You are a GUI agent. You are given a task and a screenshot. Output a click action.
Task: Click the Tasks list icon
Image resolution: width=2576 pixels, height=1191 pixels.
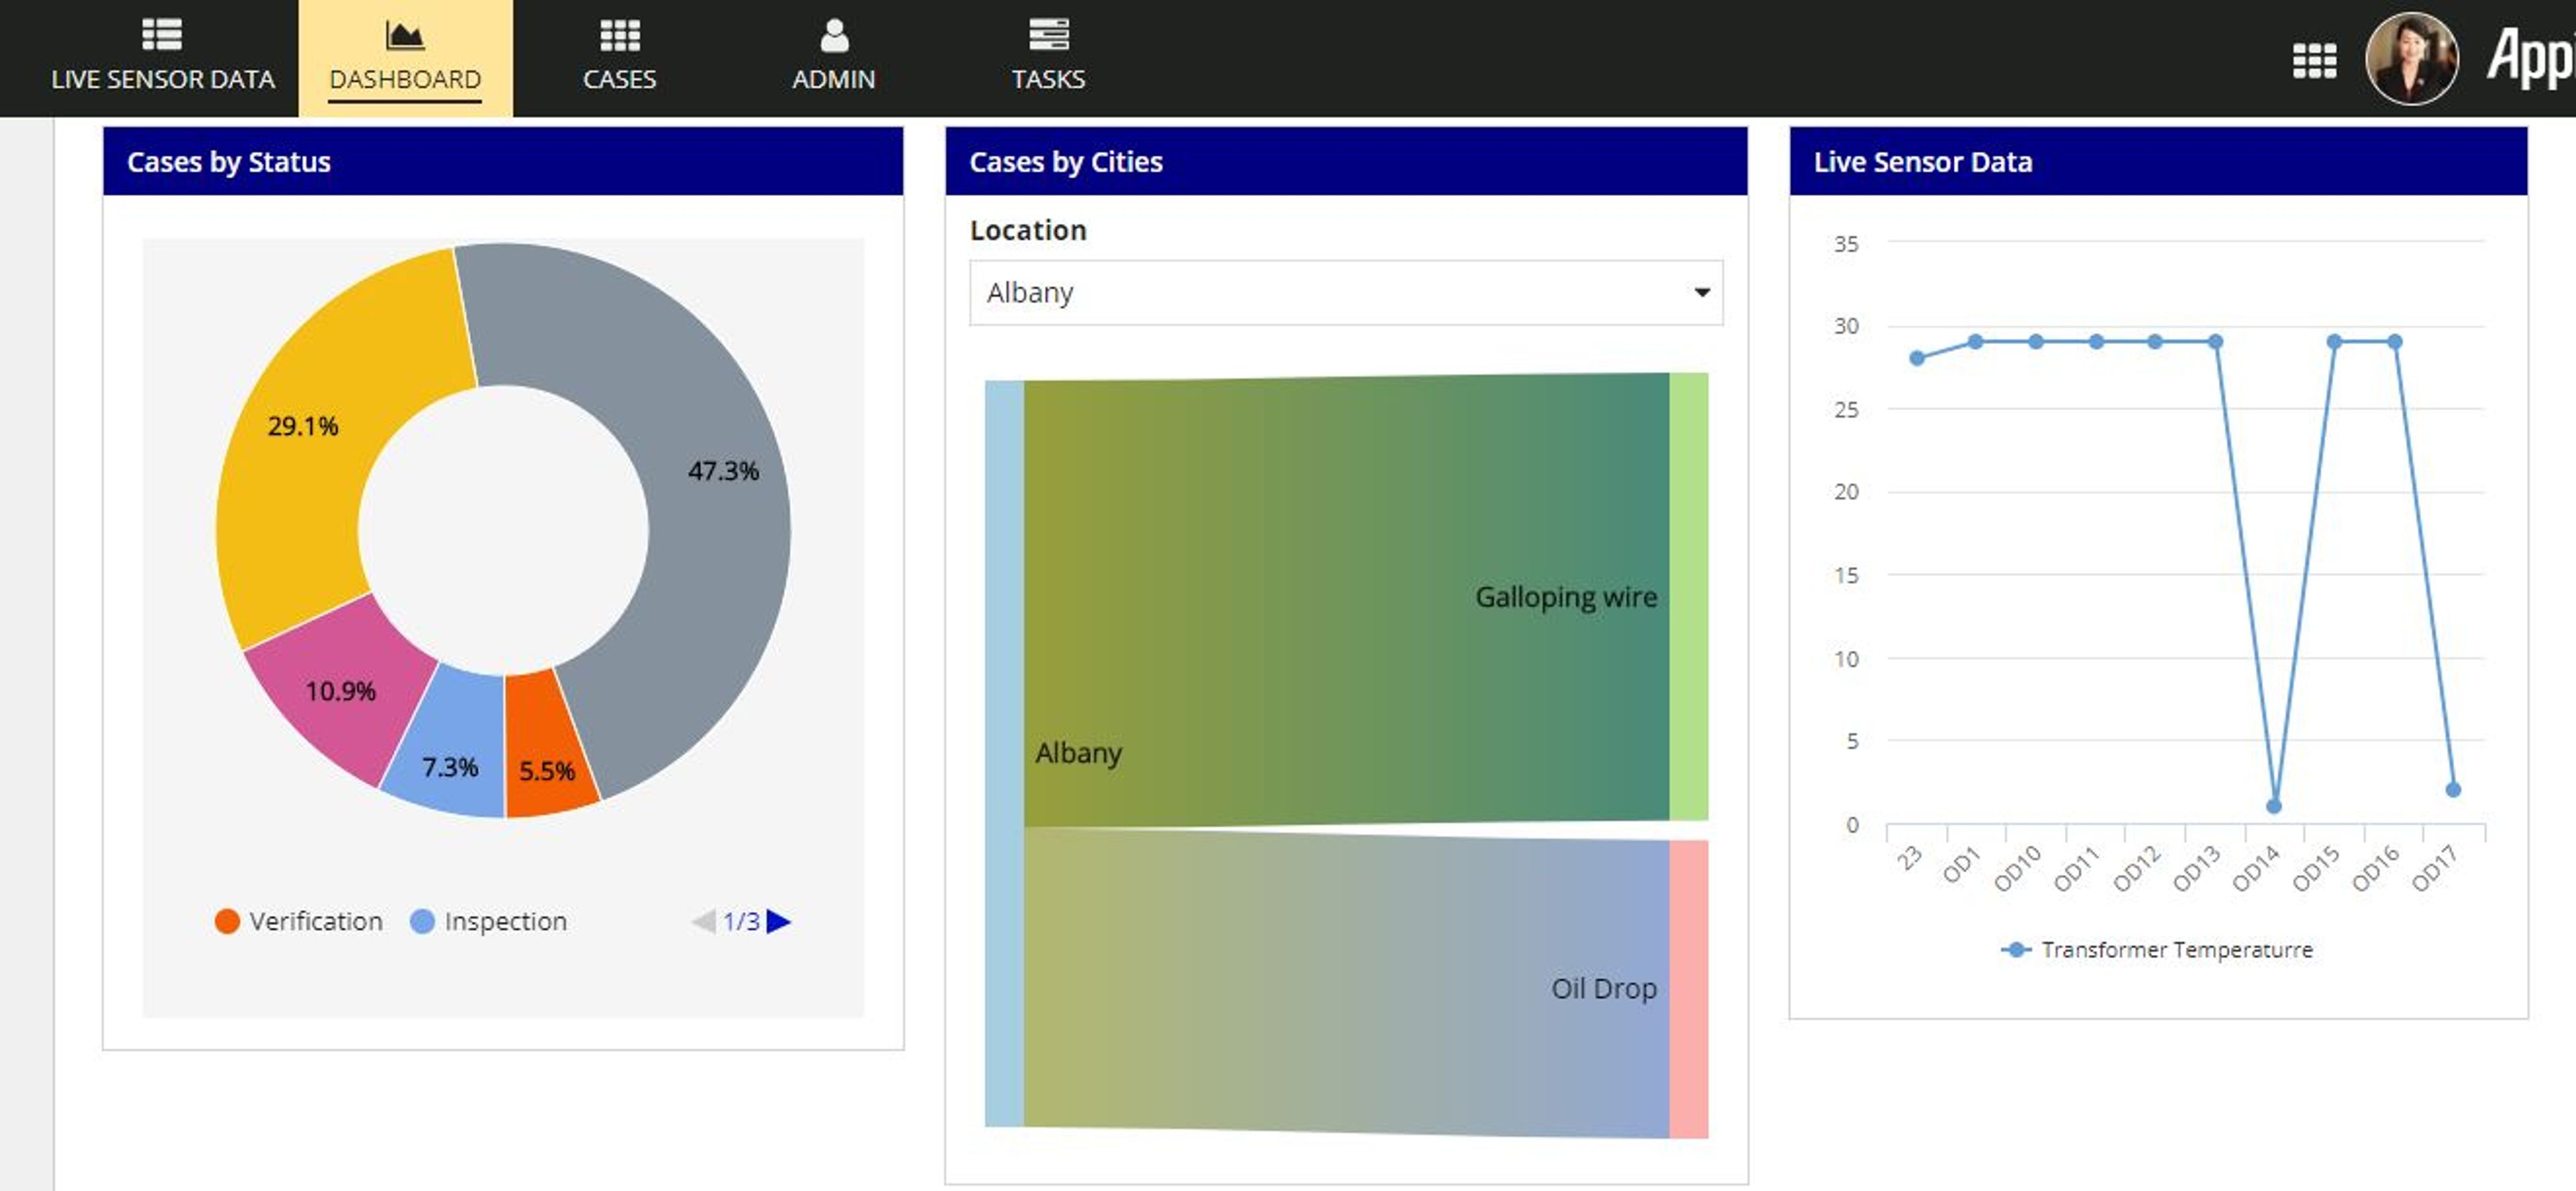(x=1048, y=35)
